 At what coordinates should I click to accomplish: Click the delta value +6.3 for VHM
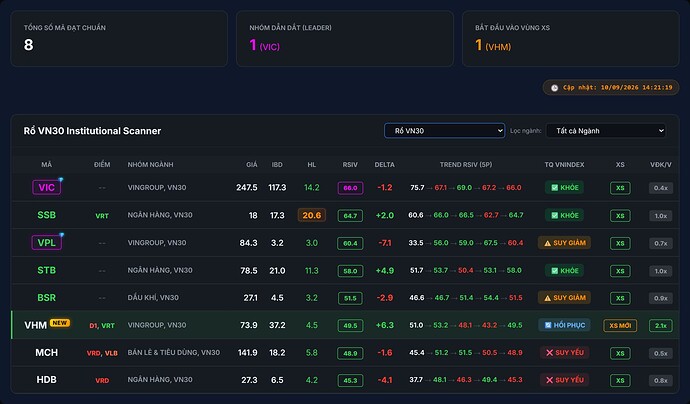[385, 325]
